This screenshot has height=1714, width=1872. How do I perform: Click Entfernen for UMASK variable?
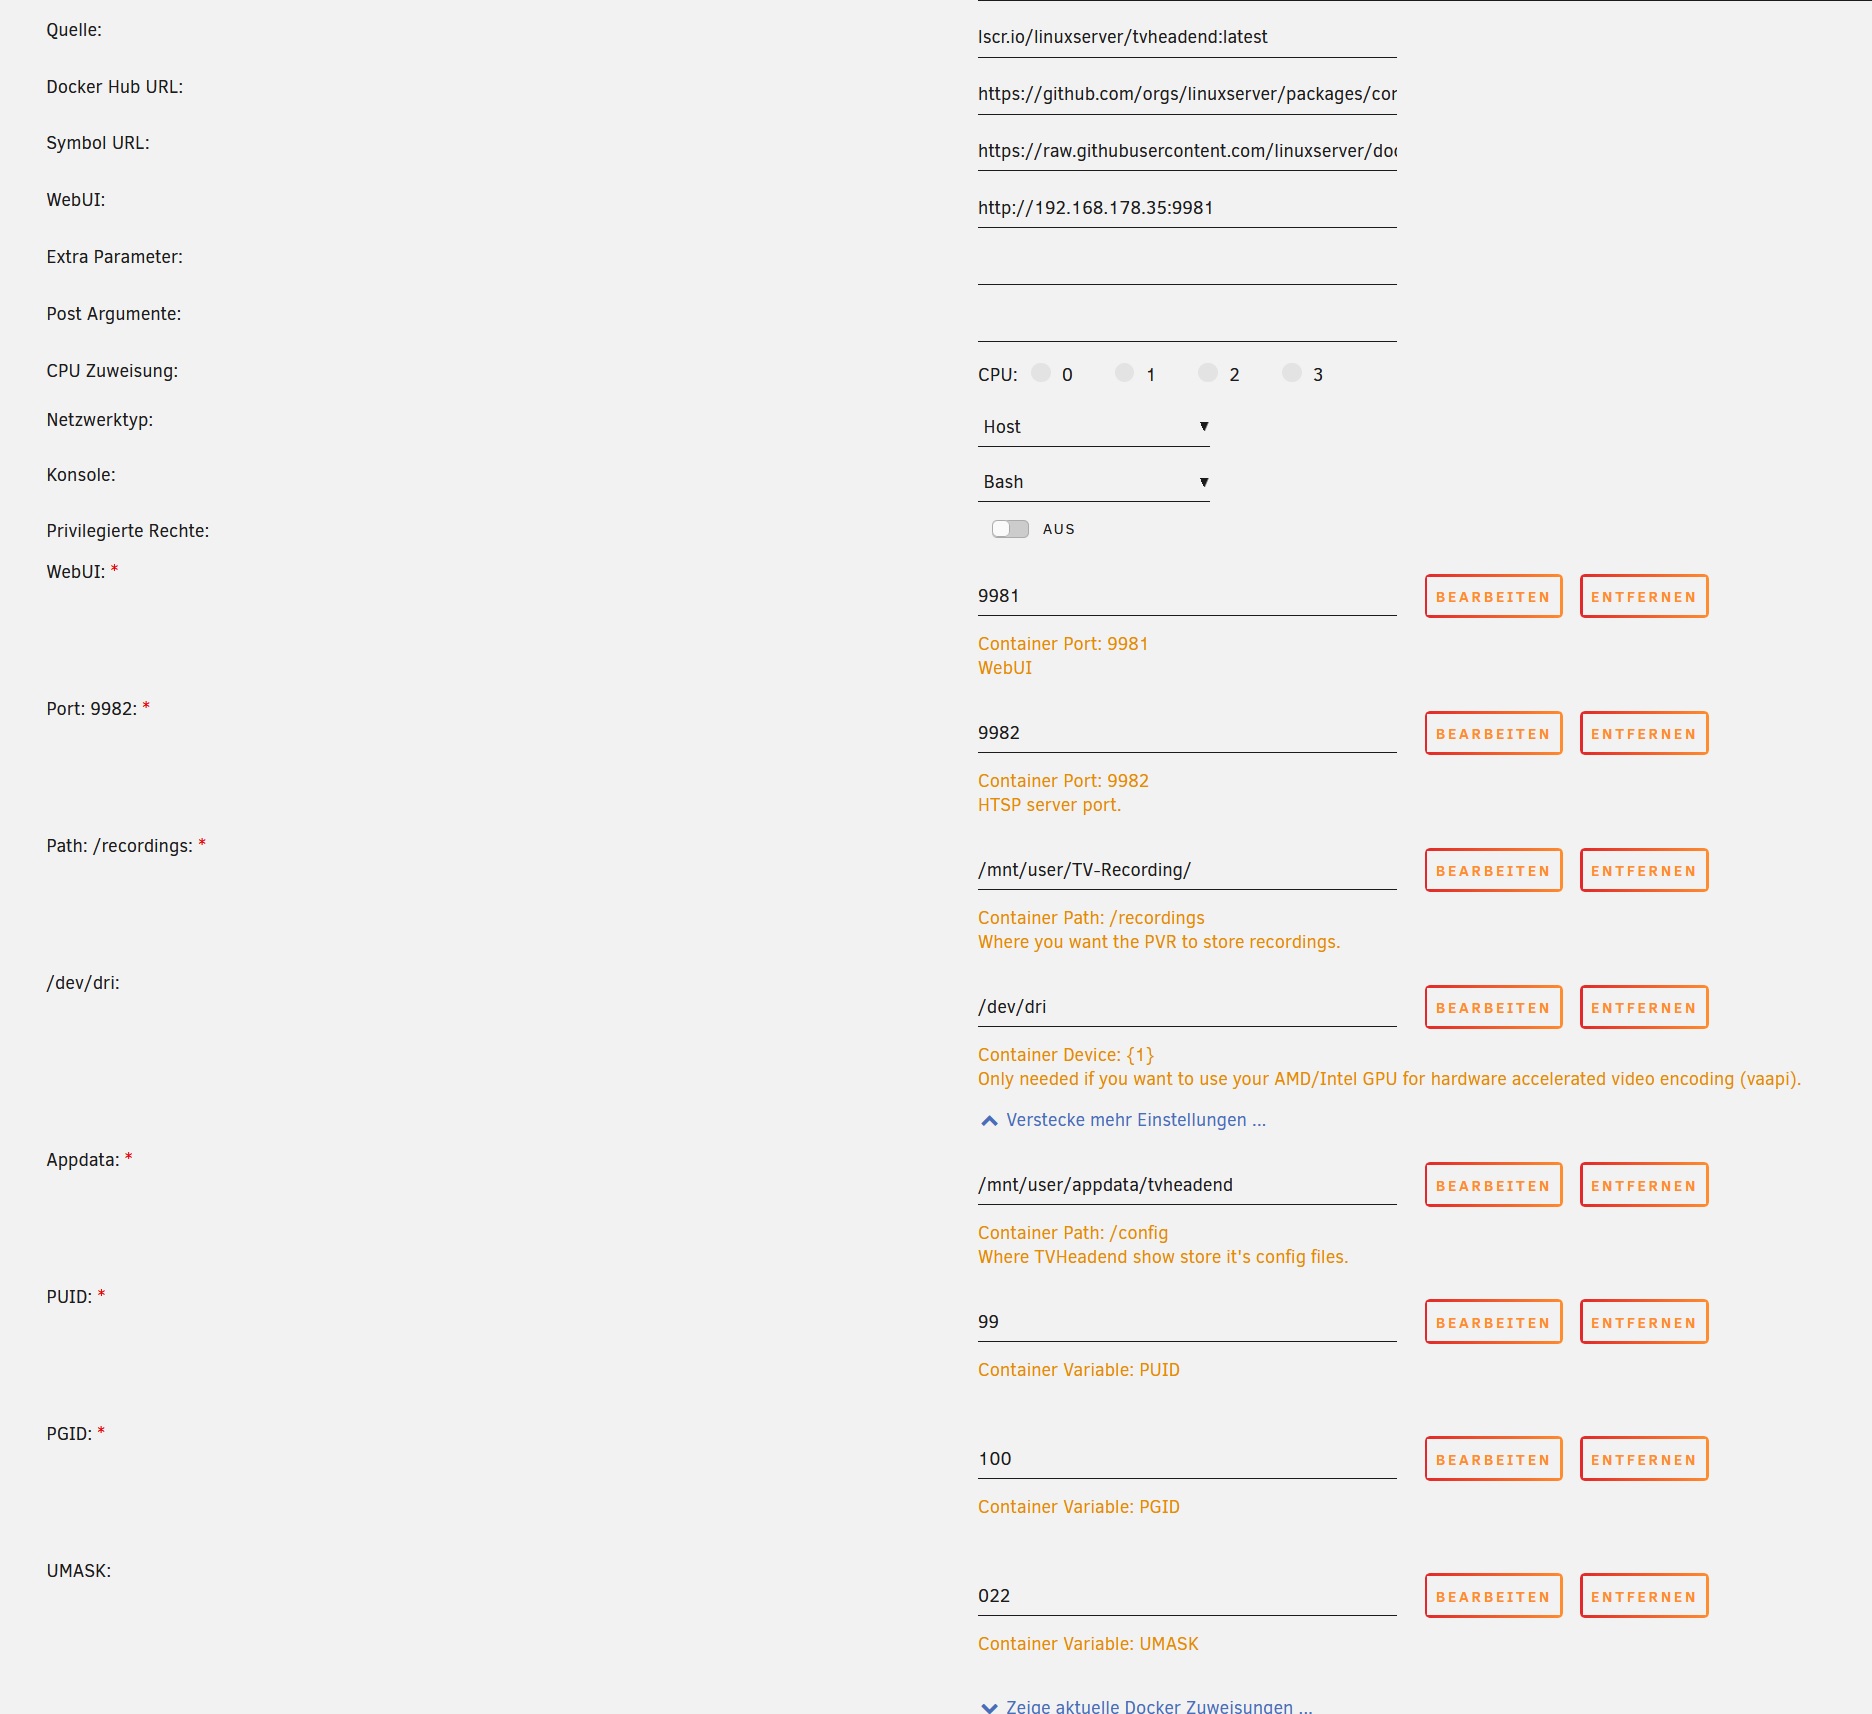coord(1644,1596)
